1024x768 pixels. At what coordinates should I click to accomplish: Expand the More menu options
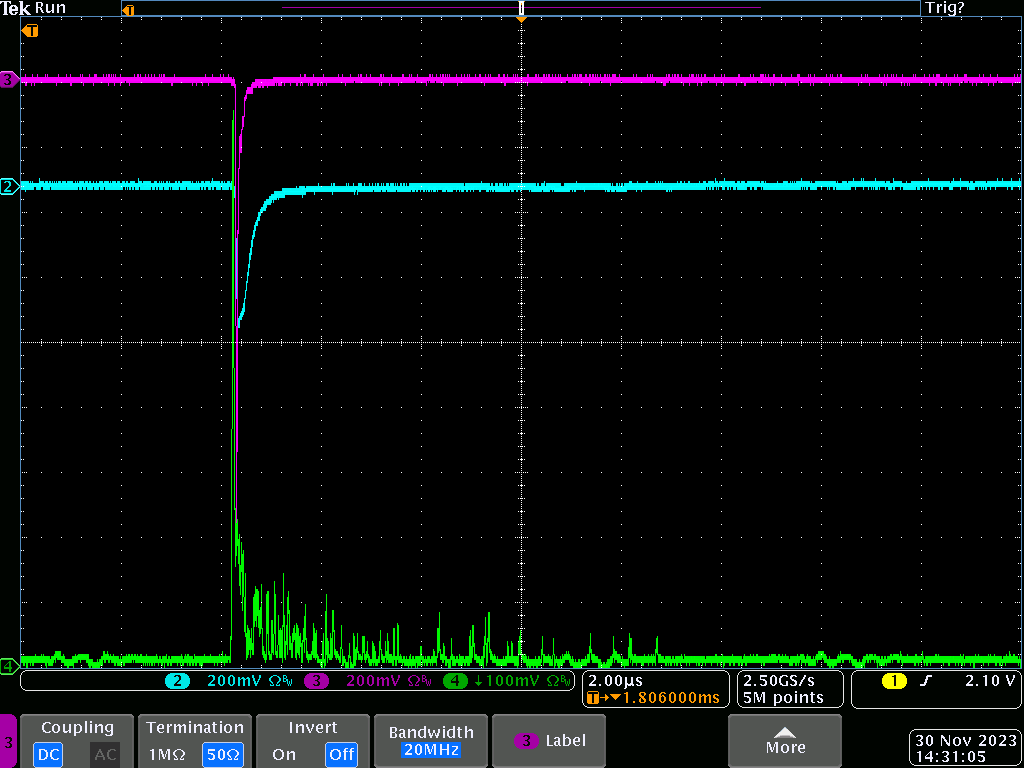785,741
